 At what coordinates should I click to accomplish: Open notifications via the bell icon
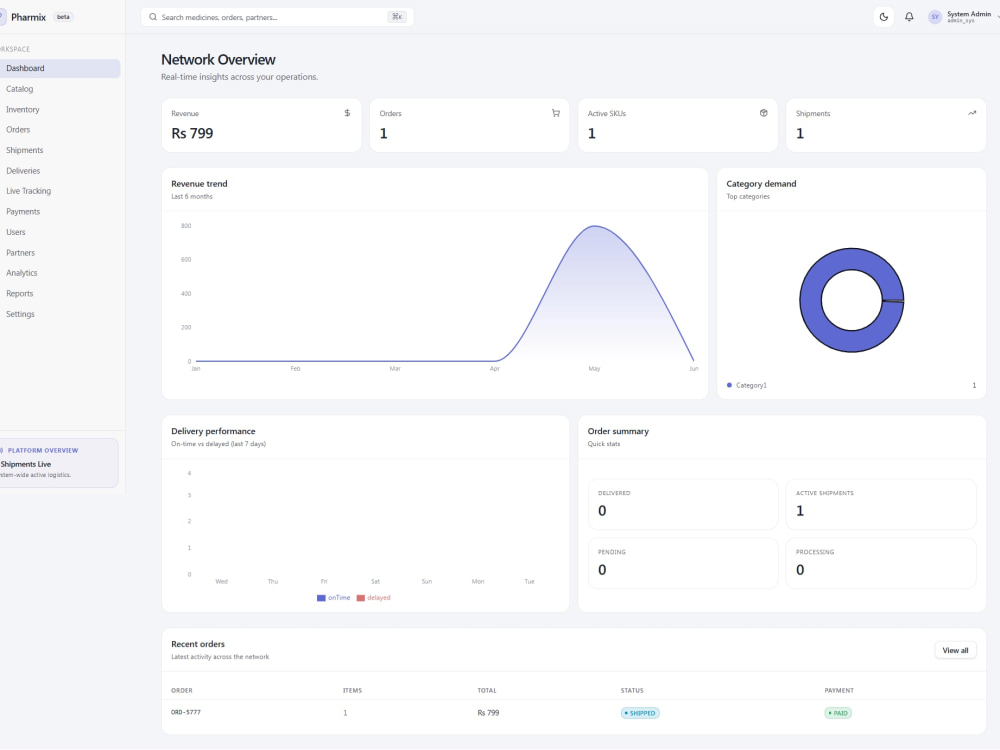909,17
